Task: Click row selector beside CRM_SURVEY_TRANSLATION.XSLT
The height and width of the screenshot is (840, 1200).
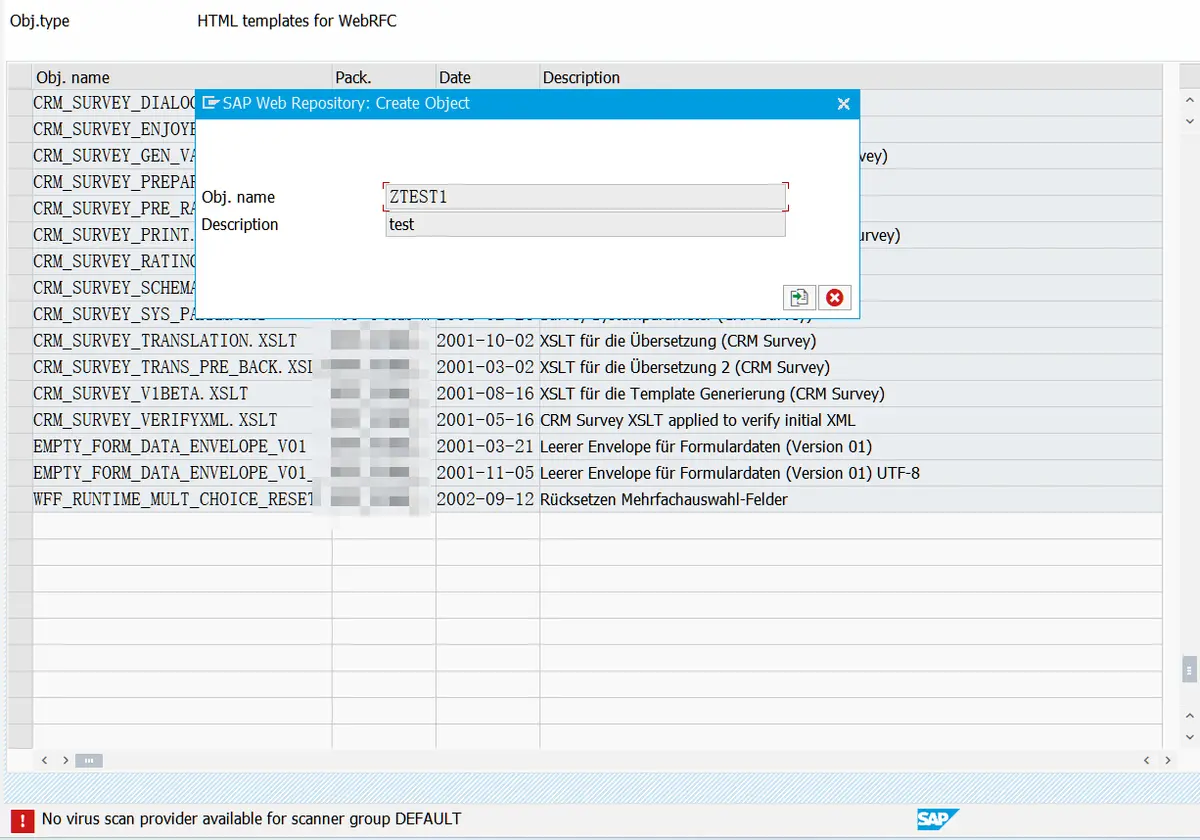Action: pos(20,341)
